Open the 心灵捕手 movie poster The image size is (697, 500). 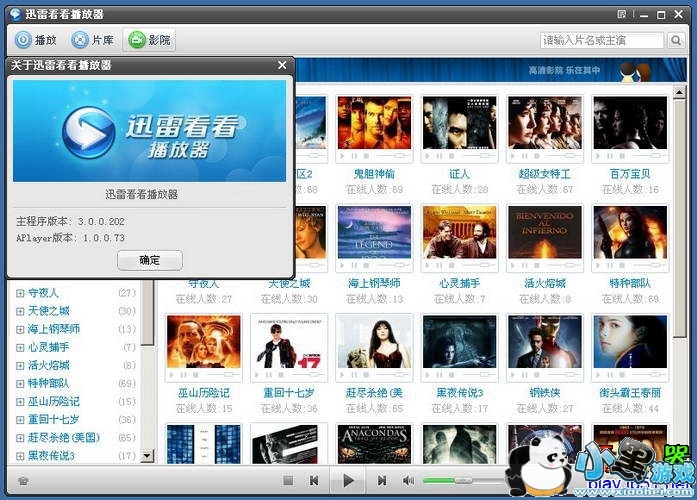tap(459, 232)
